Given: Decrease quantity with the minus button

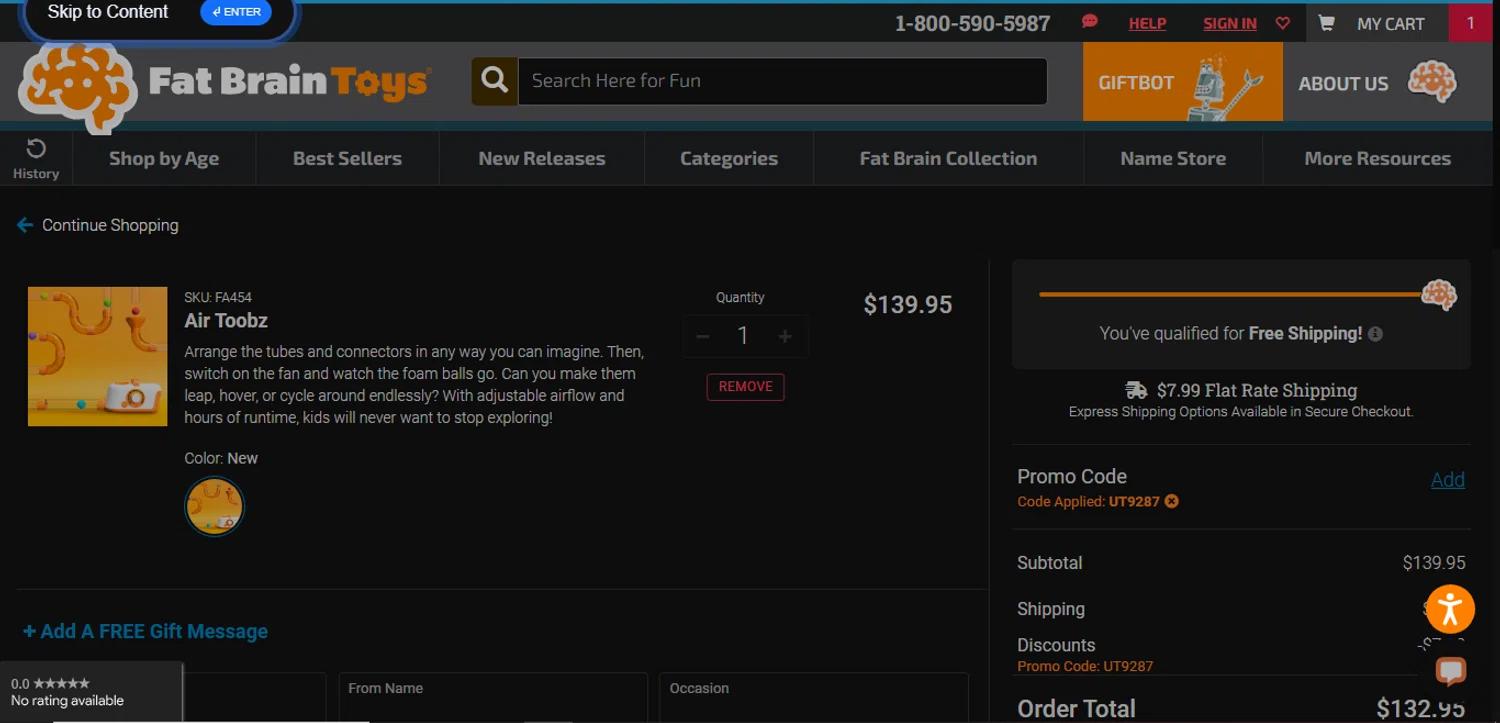Looking at the screenshot, I should [x=703, y=337].
